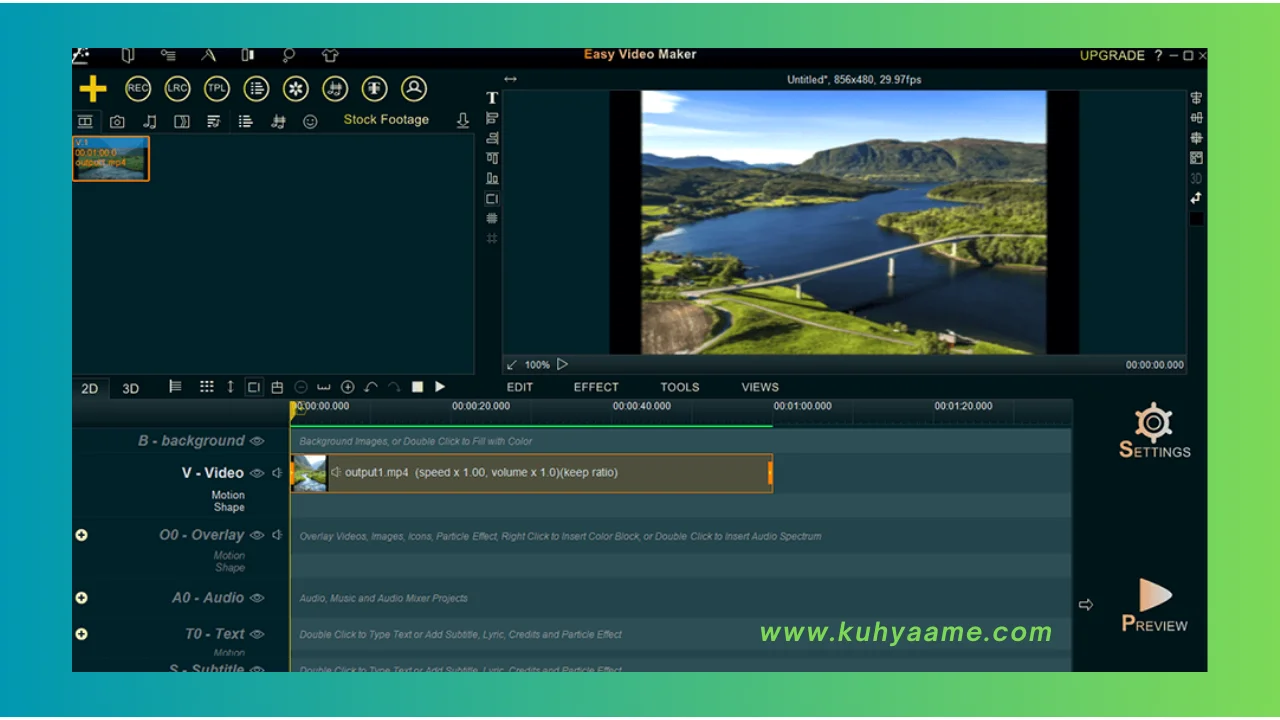Viewport: 1280px width, 720px height.
Task: Click the align left icon beside the preview
Action: (492, 118)
